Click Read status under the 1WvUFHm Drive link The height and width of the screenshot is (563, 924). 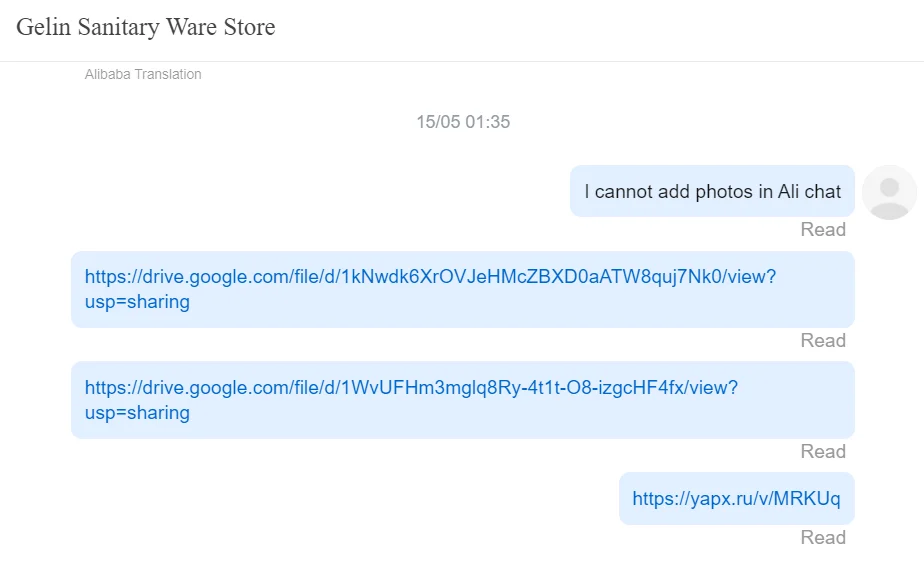[823, 452]
